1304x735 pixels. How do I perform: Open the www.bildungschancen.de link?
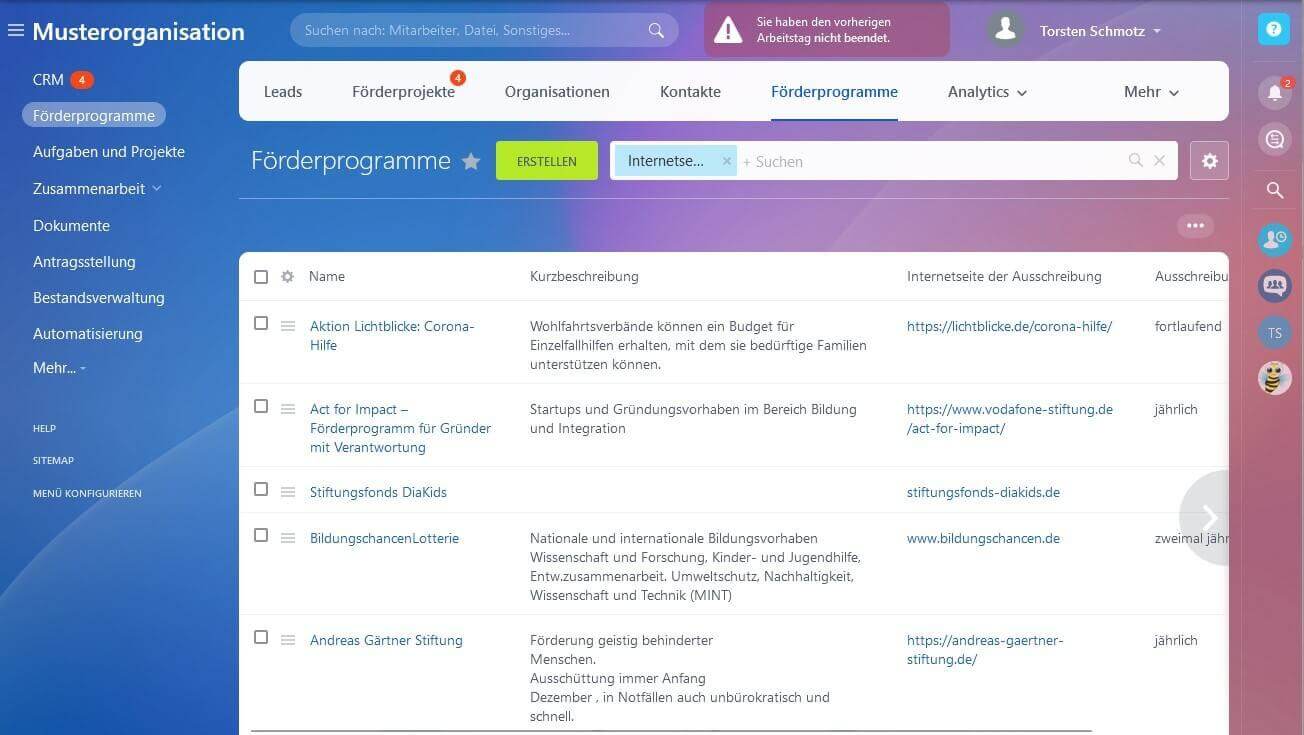(x=983, y=538)
